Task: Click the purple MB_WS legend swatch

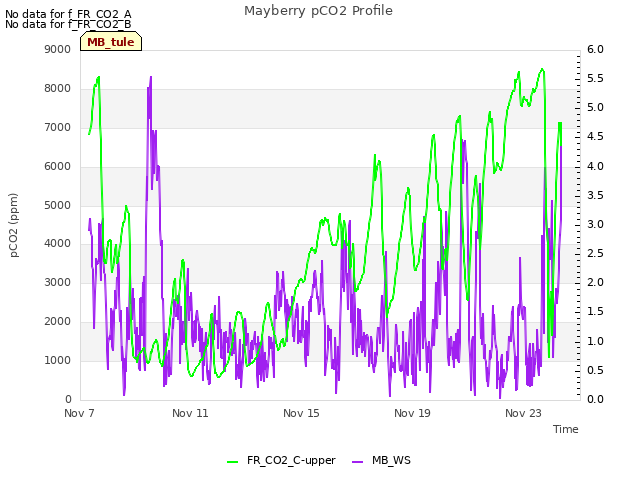Action: [358, 462]
